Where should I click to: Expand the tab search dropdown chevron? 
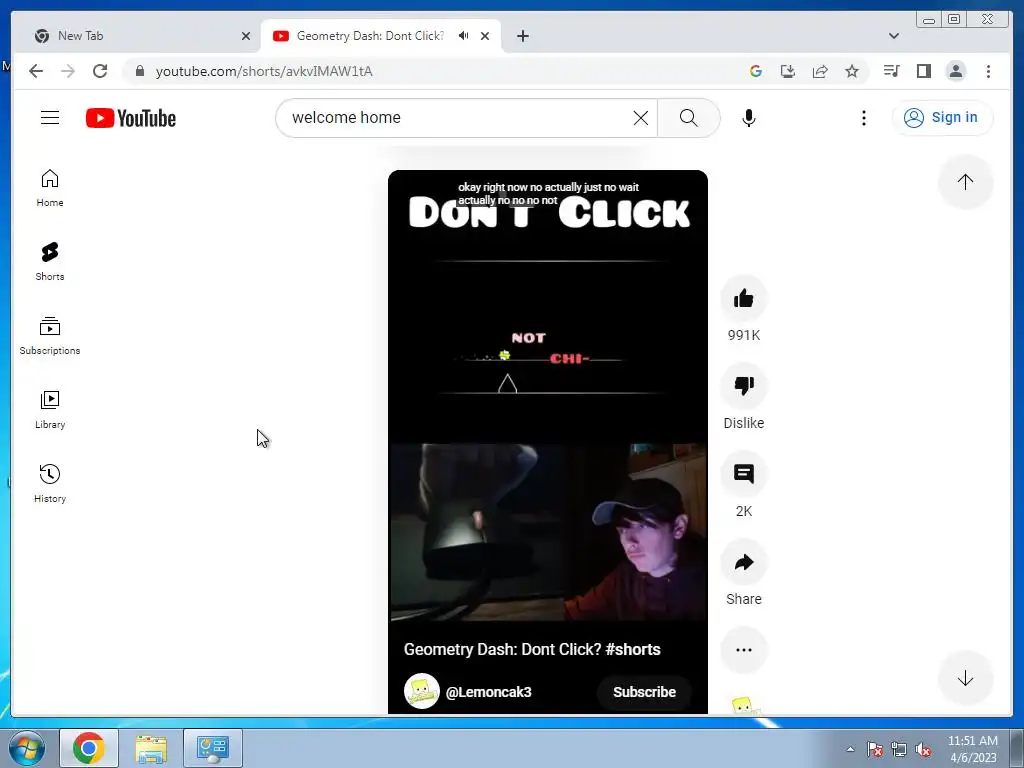[x=894, y=36]
